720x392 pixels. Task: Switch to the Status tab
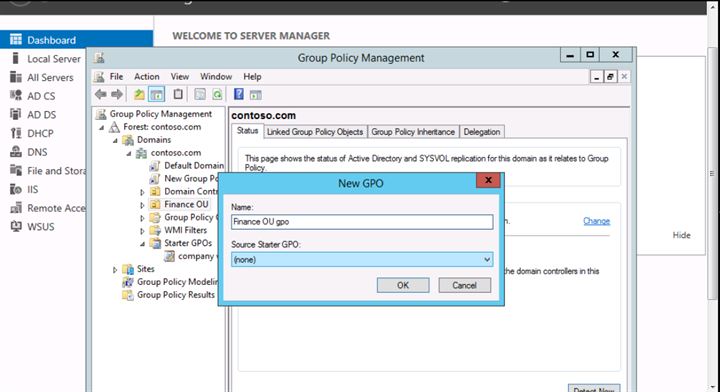click(x=248, y=131)
